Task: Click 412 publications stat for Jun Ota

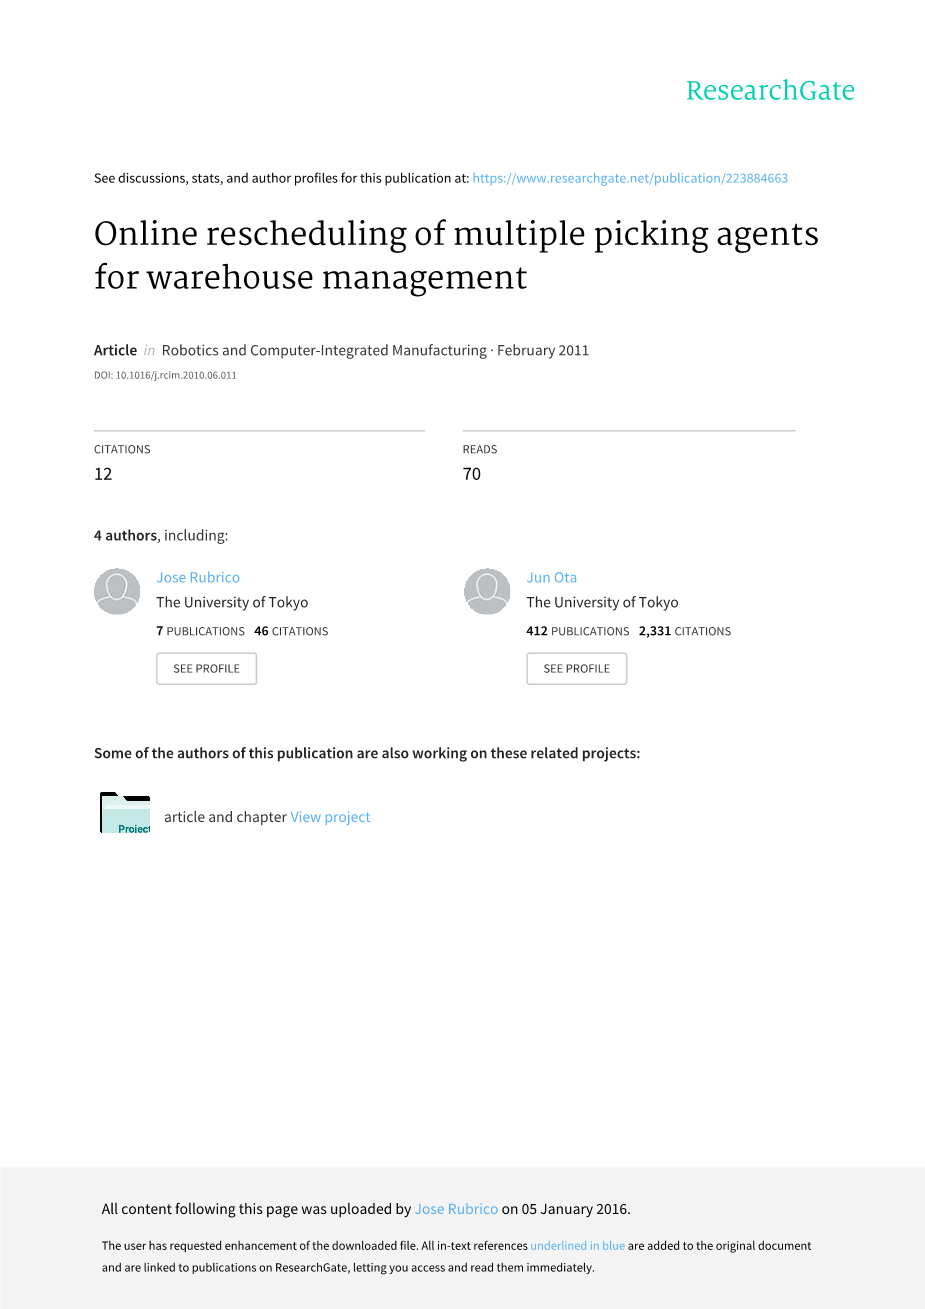Action: click(x=578, y=631)
